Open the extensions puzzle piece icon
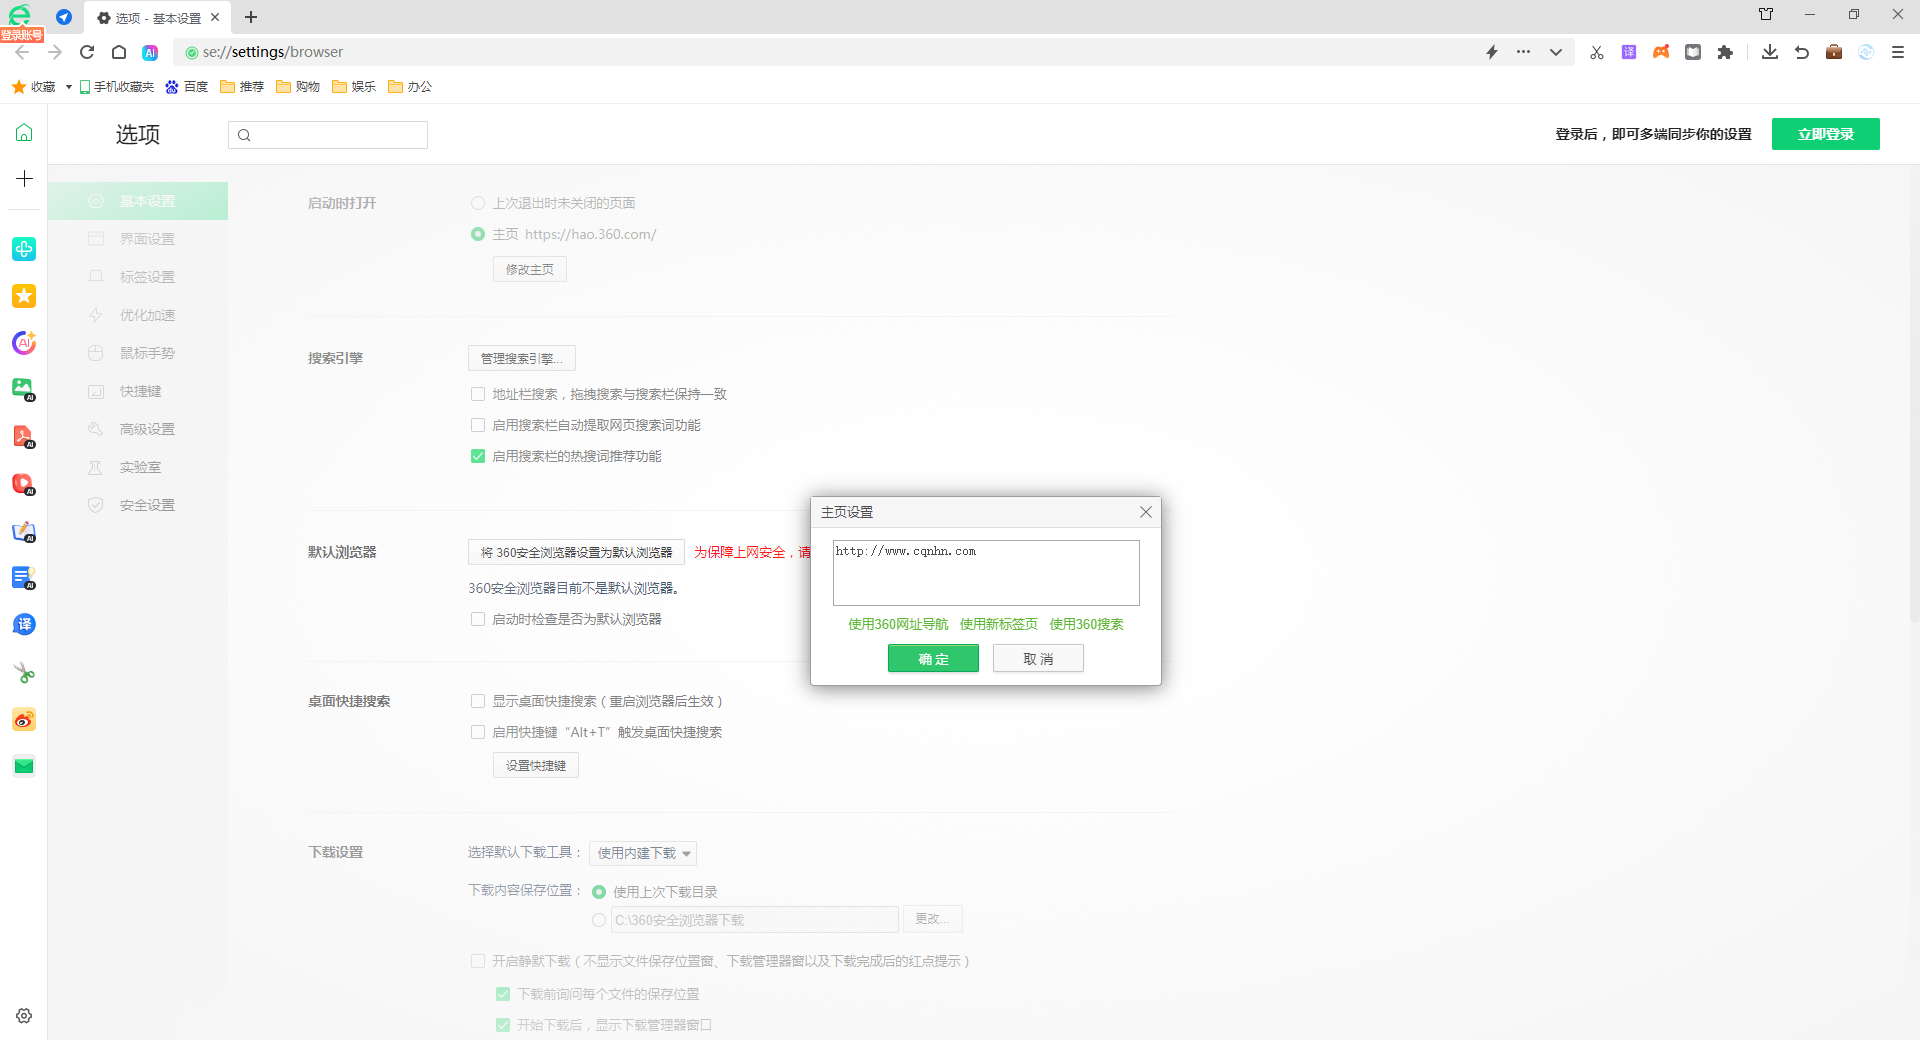1920x1040 pixels. 1725,52
